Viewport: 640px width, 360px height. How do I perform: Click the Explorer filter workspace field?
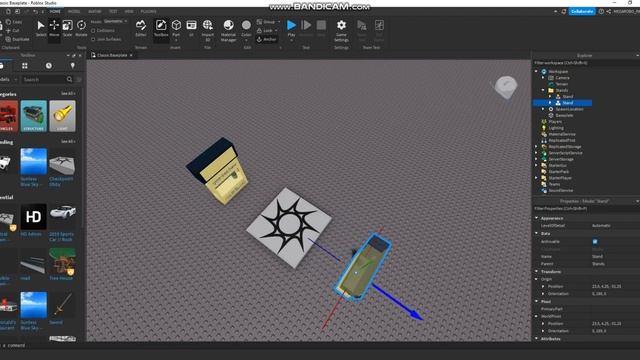pyautogui.click(x=586, y=63)
